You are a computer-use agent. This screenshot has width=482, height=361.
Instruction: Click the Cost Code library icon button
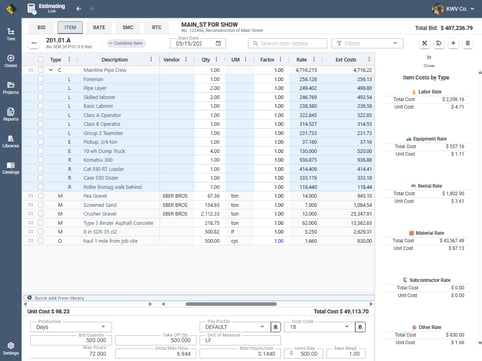360,327
